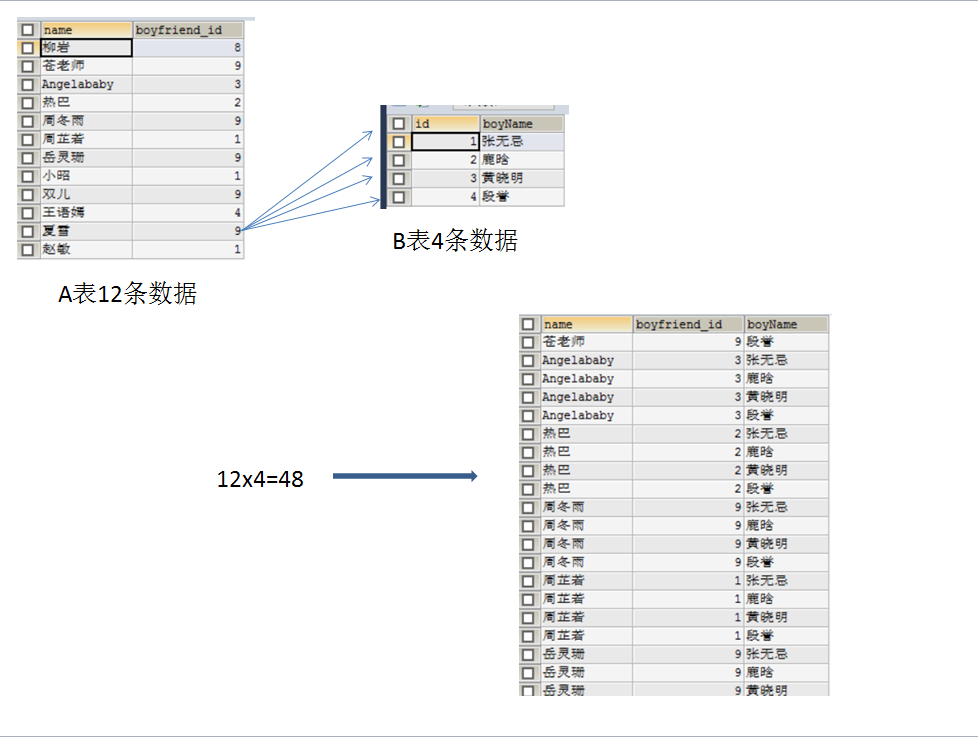The height and width of the screenshot is (737, 978).
Task: Check the 热巴 row box in table A
Action: click(x=27, y=103)
